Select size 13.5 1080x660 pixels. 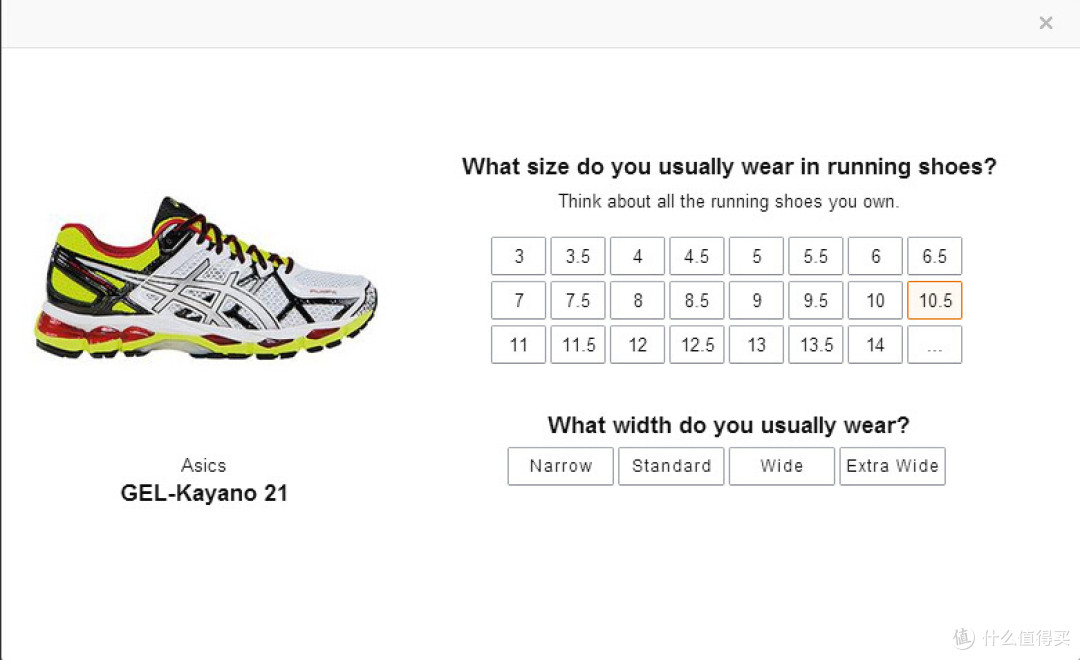(x=816, y=344)
